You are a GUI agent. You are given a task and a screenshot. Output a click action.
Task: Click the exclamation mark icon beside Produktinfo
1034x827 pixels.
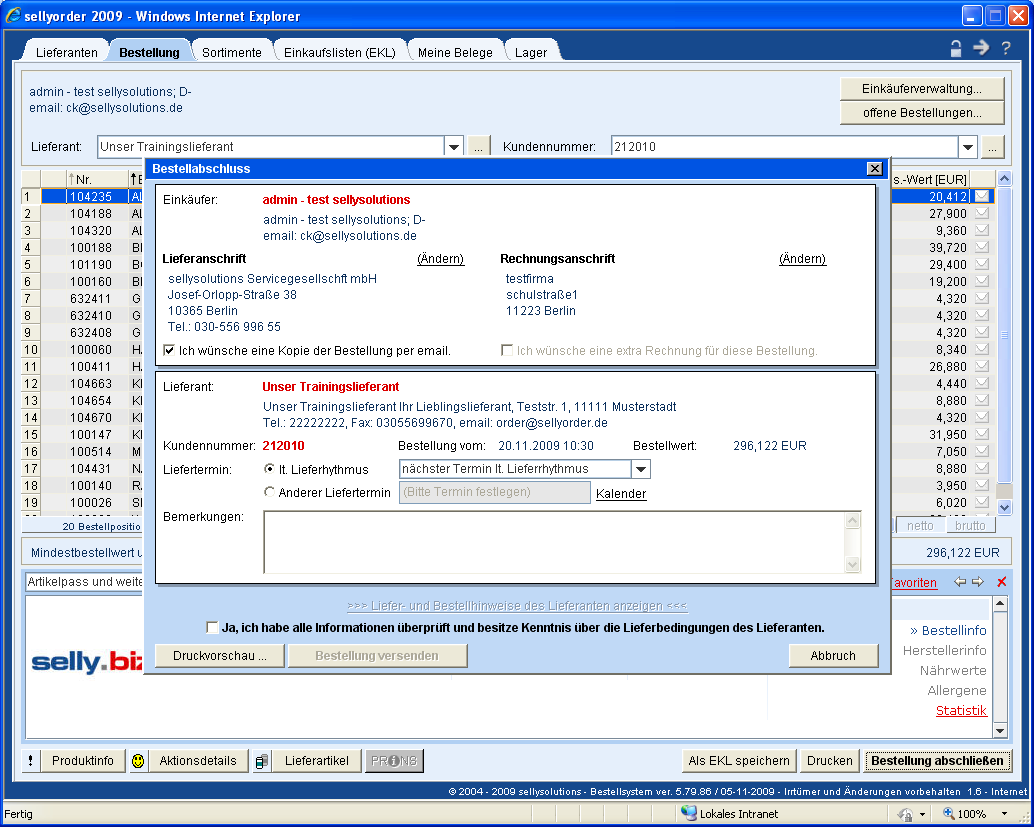(29, 761)
